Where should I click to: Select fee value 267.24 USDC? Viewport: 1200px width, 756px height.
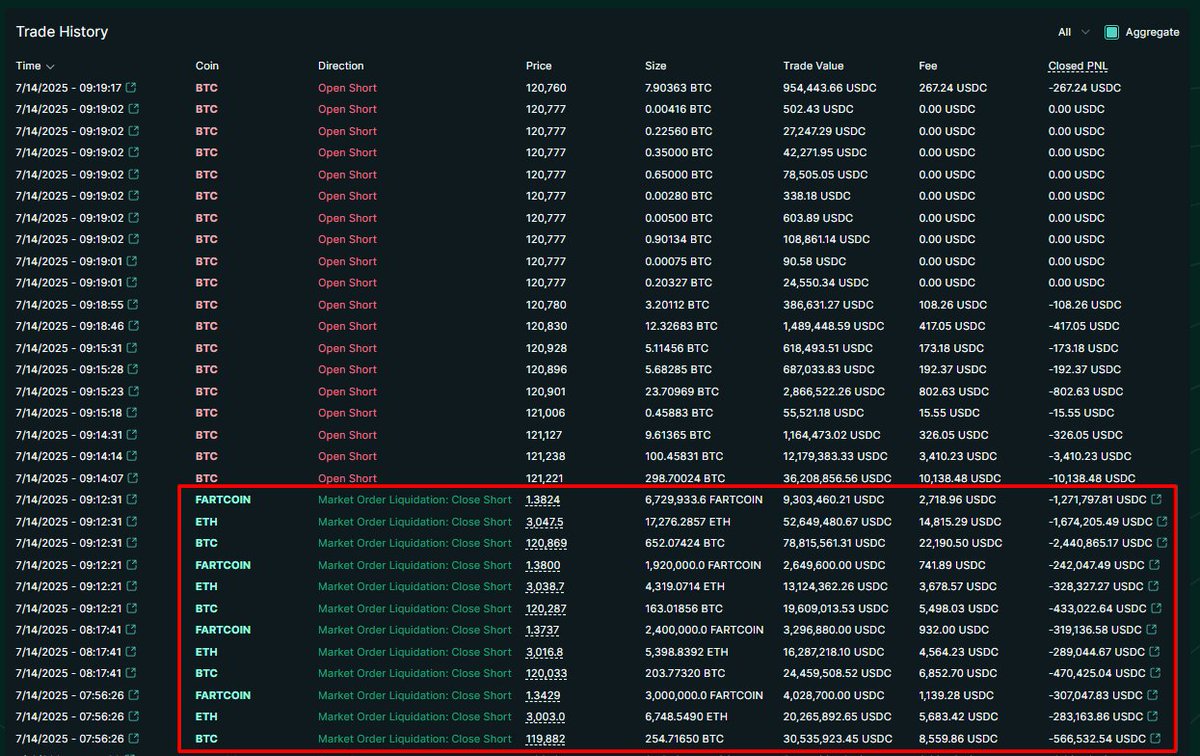(x=953, y=88)
